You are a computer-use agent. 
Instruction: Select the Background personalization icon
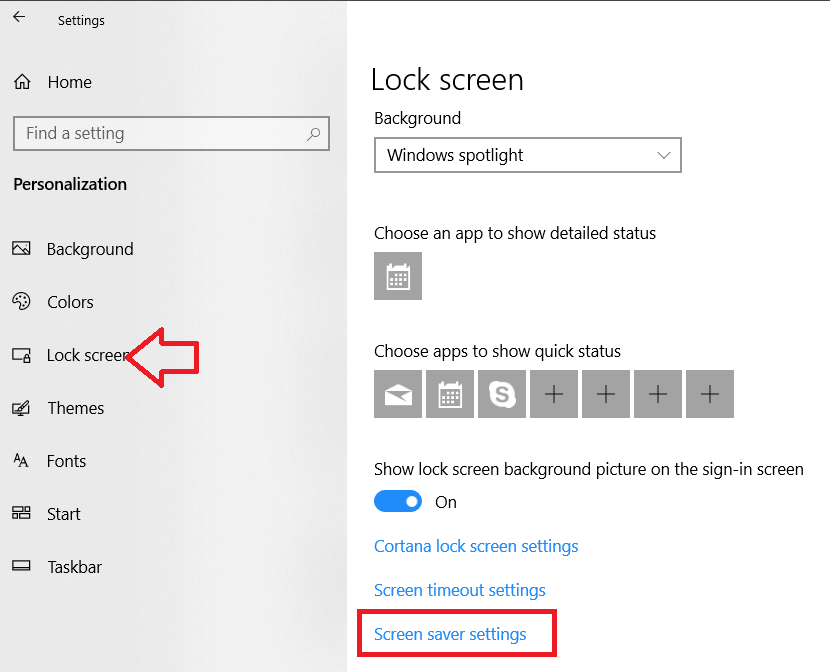tap(22, 248)
